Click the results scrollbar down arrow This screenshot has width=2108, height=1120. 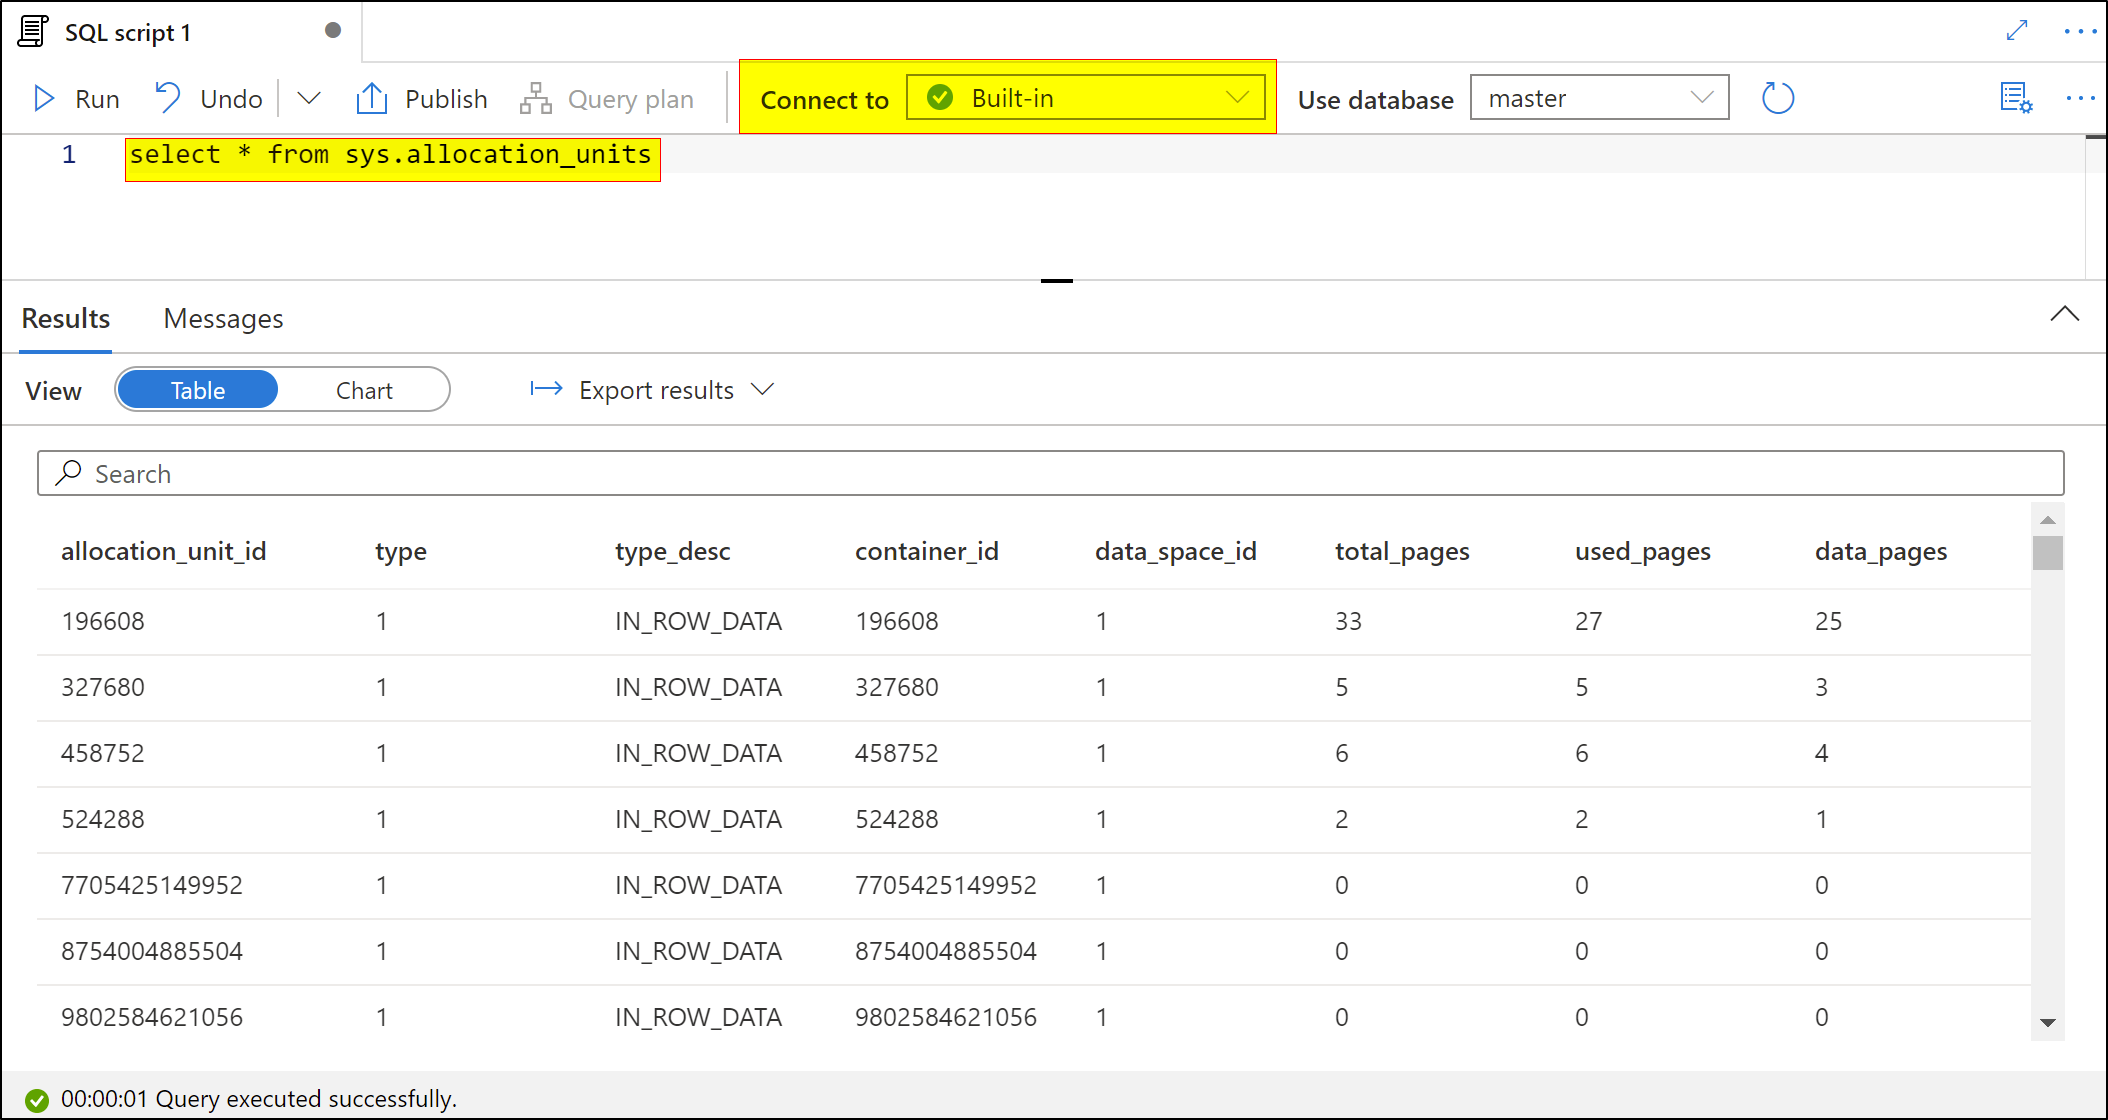[x=2047, y=1022]
